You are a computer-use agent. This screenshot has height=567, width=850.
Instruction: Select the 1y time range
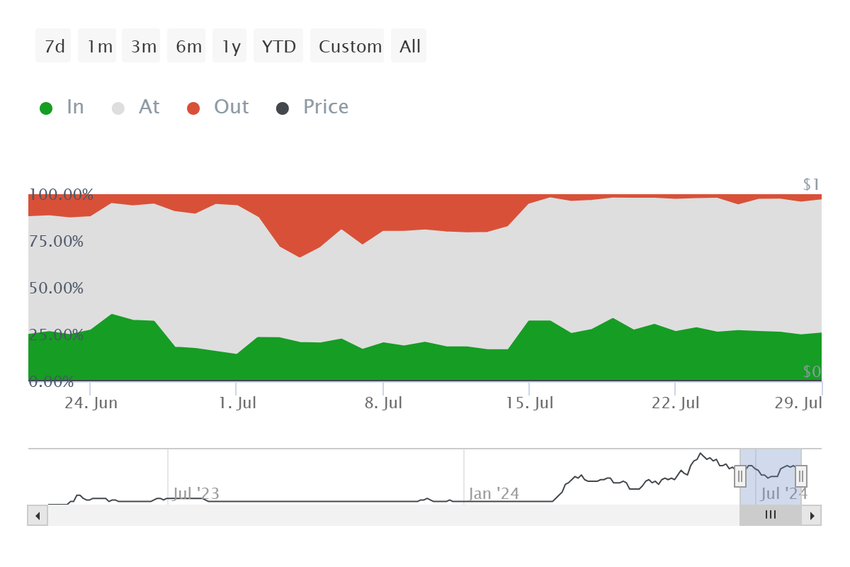point(229,46)
